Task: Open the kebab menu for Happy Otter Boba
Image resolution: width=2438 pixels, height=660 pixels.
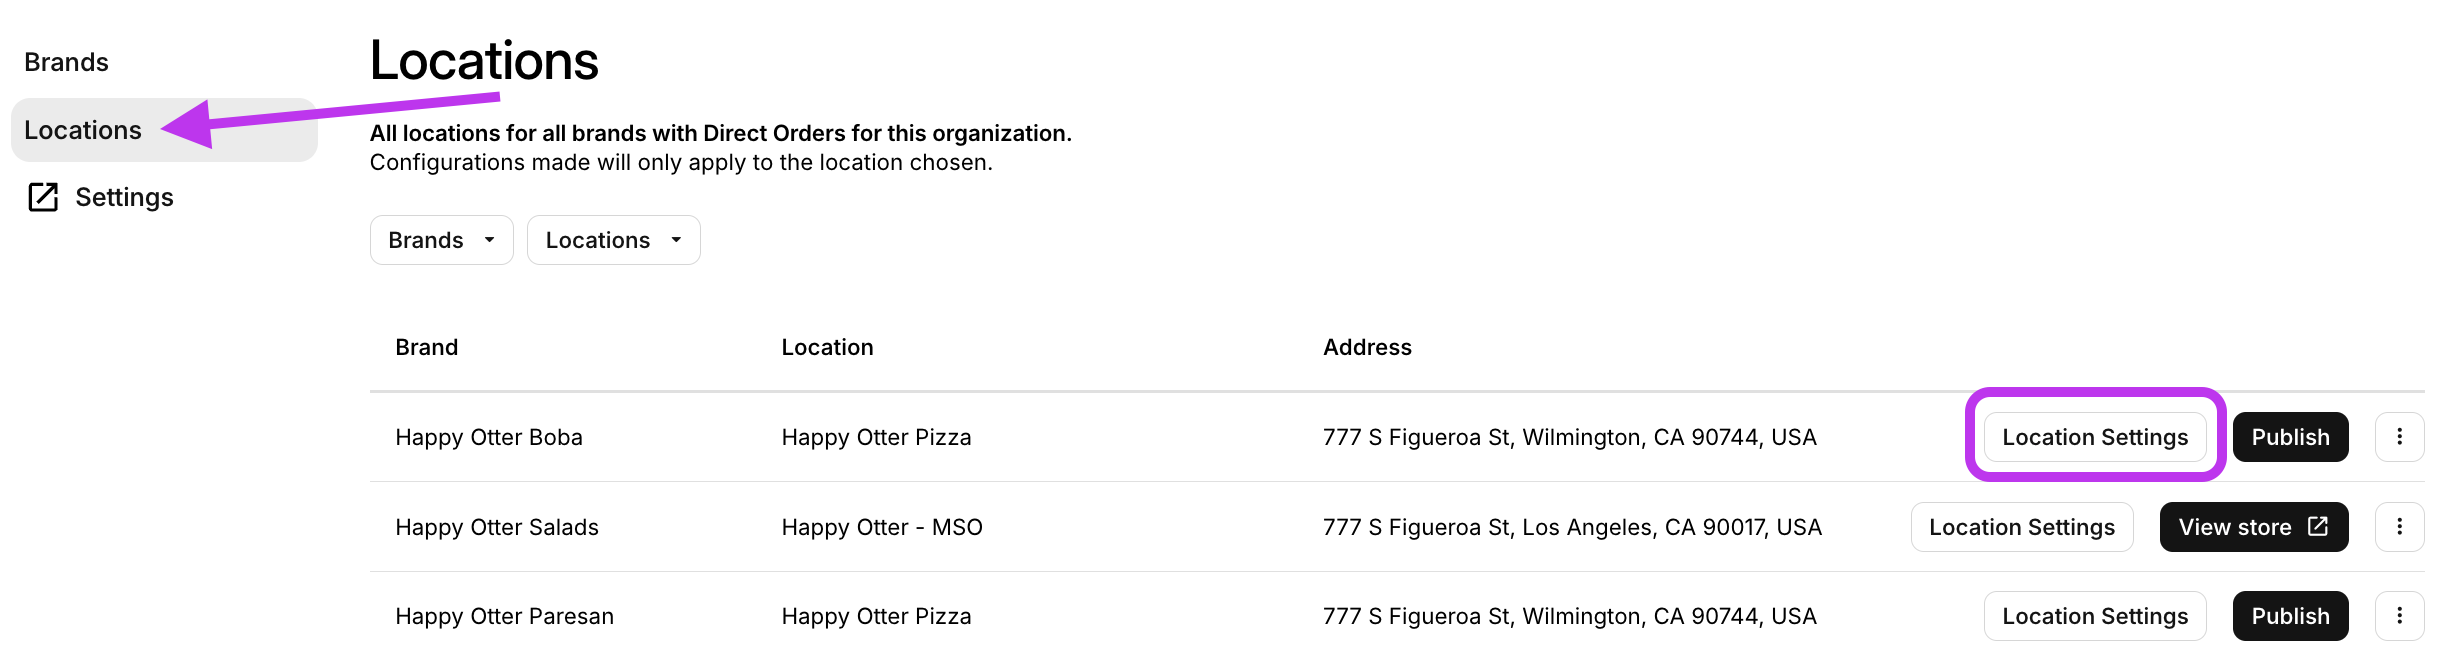Action: click(2400, 436)
